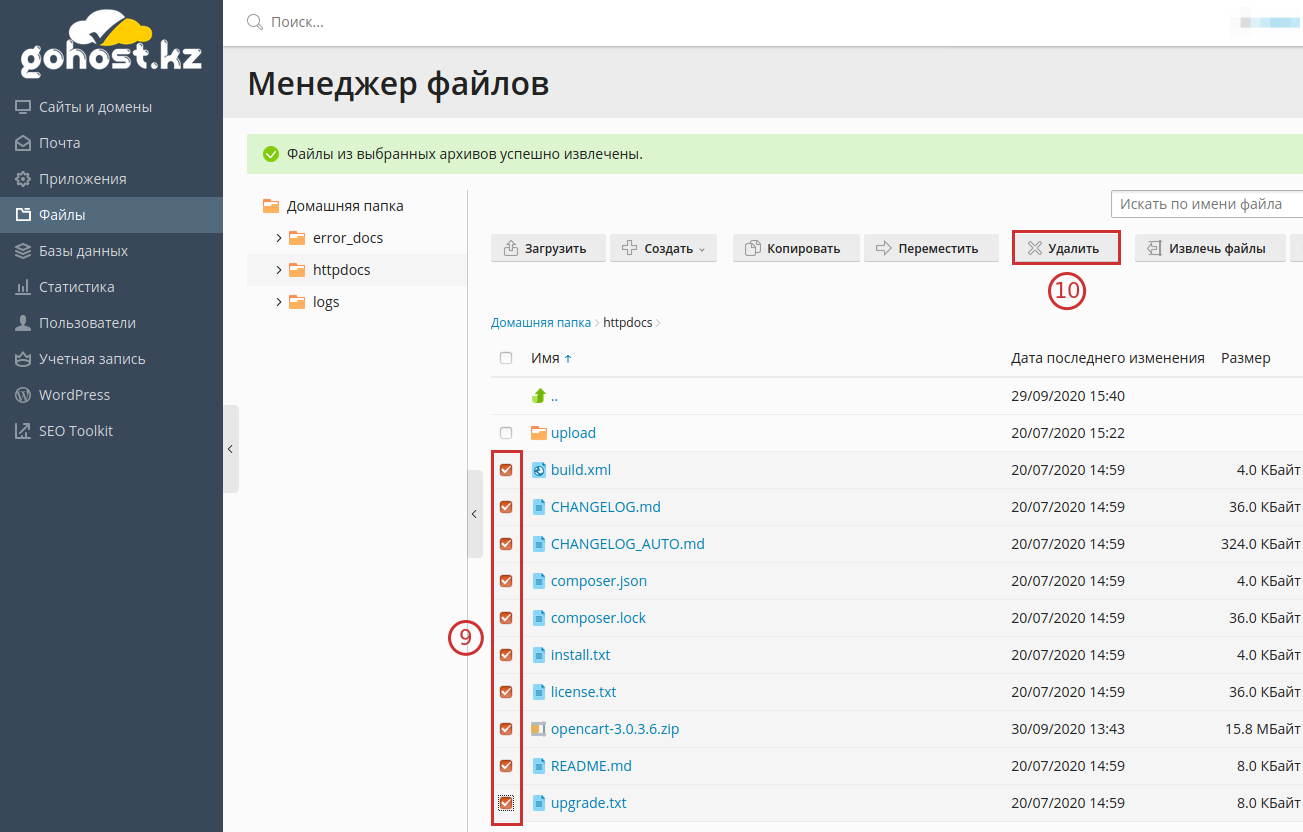Image resolution: width=1303 pixels, height=832 pixels.
Task: Open Файлы in sidebar
Action: (x=111, y=215)
